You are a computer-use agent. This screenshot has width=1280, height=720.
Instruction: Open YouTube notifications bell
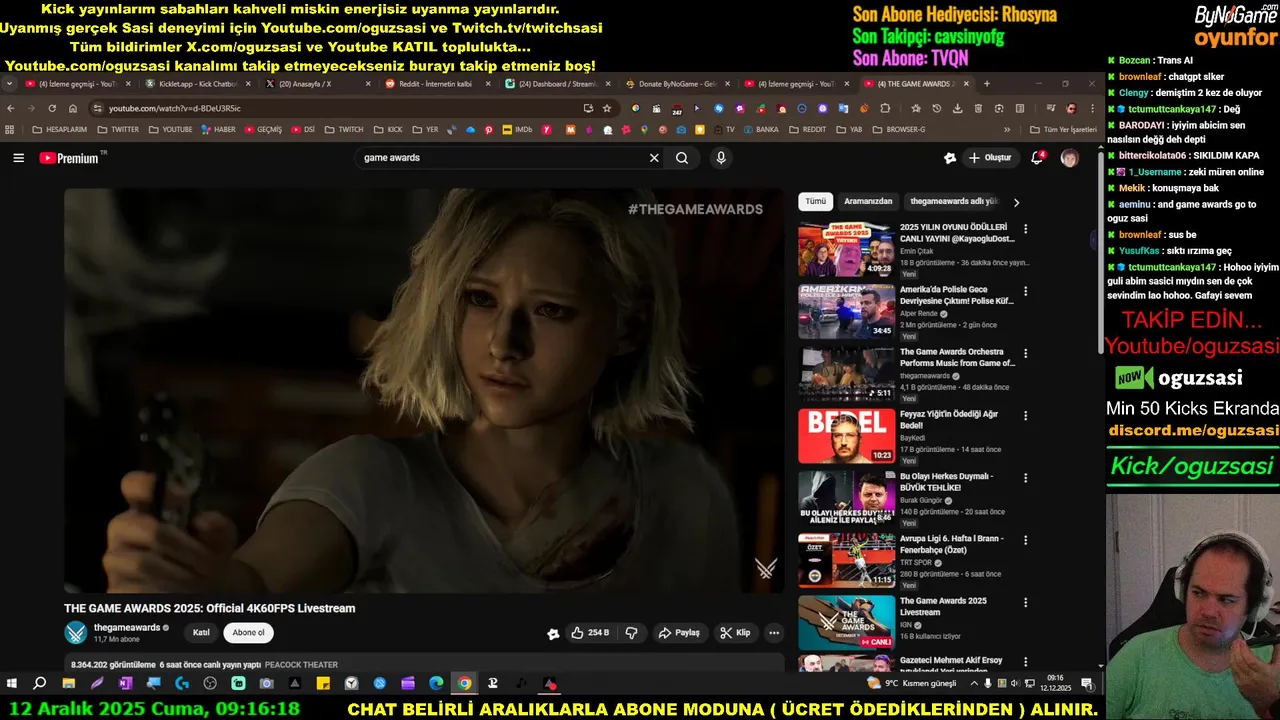(1037, 158)
